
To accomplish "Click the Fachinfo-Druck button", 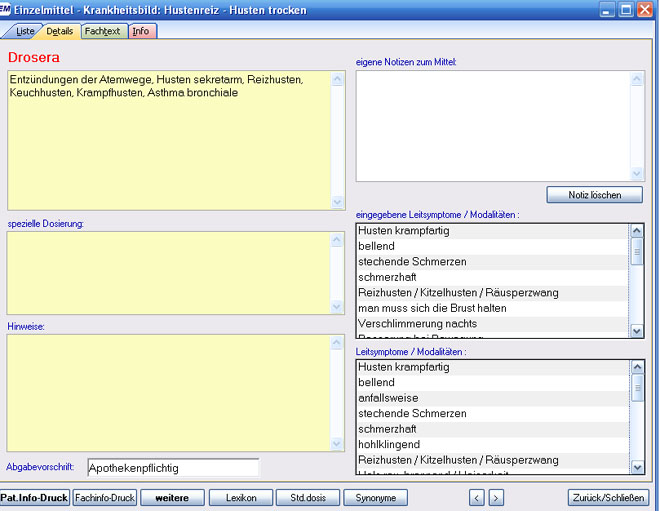I will point(105,498).
